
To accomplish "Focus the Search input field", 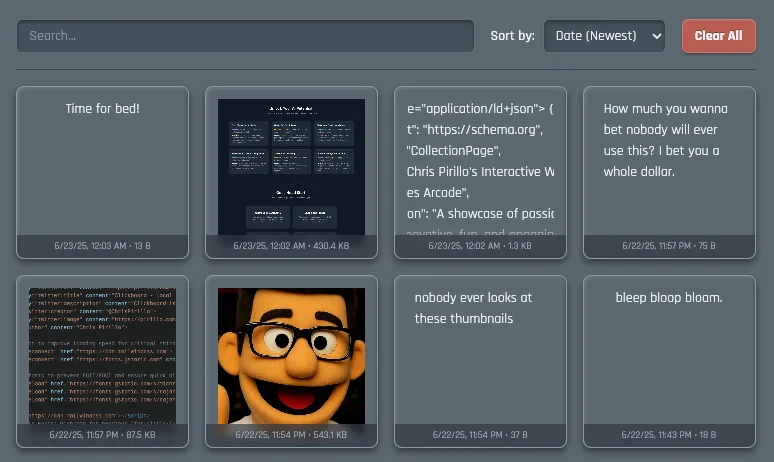I will tap(245, 36).
